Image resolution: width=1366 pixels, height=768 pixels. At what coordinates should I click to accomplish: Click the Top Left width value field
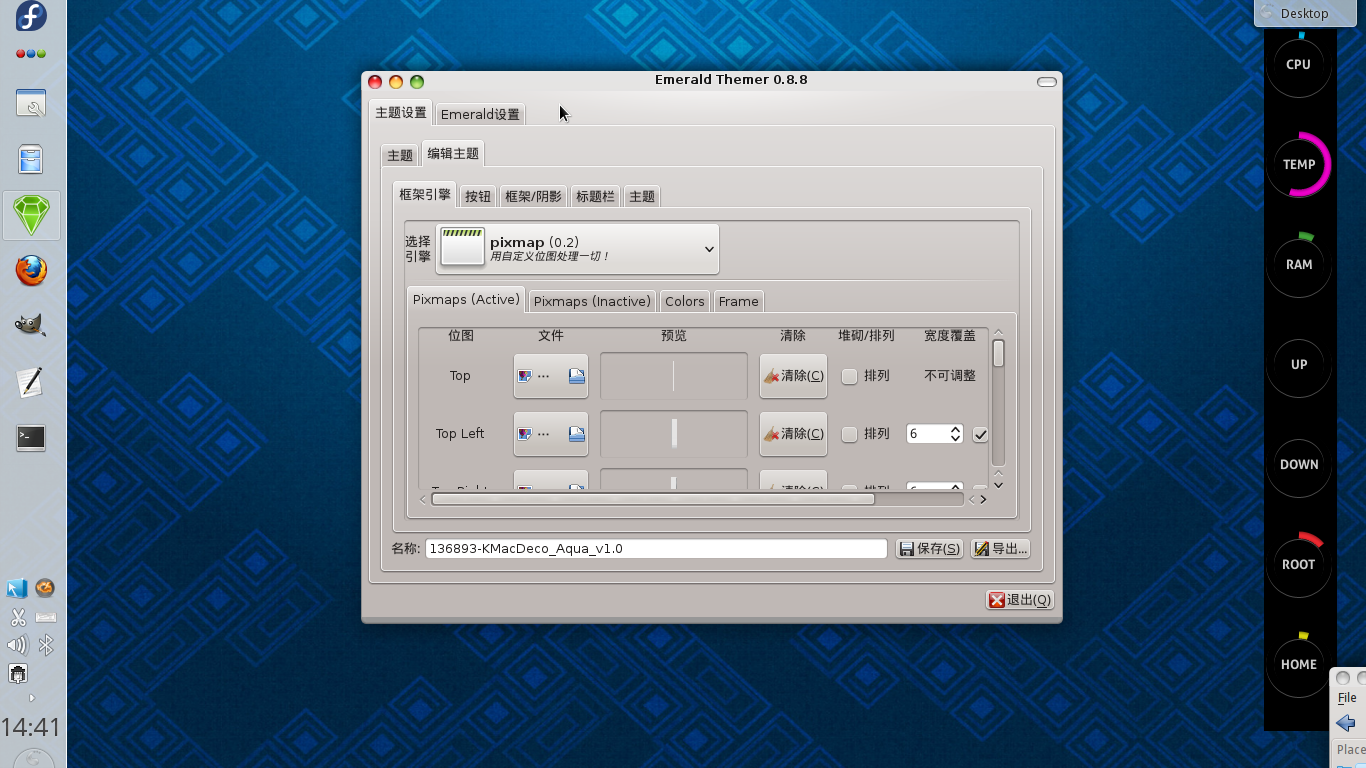click(x=927, y=434)
